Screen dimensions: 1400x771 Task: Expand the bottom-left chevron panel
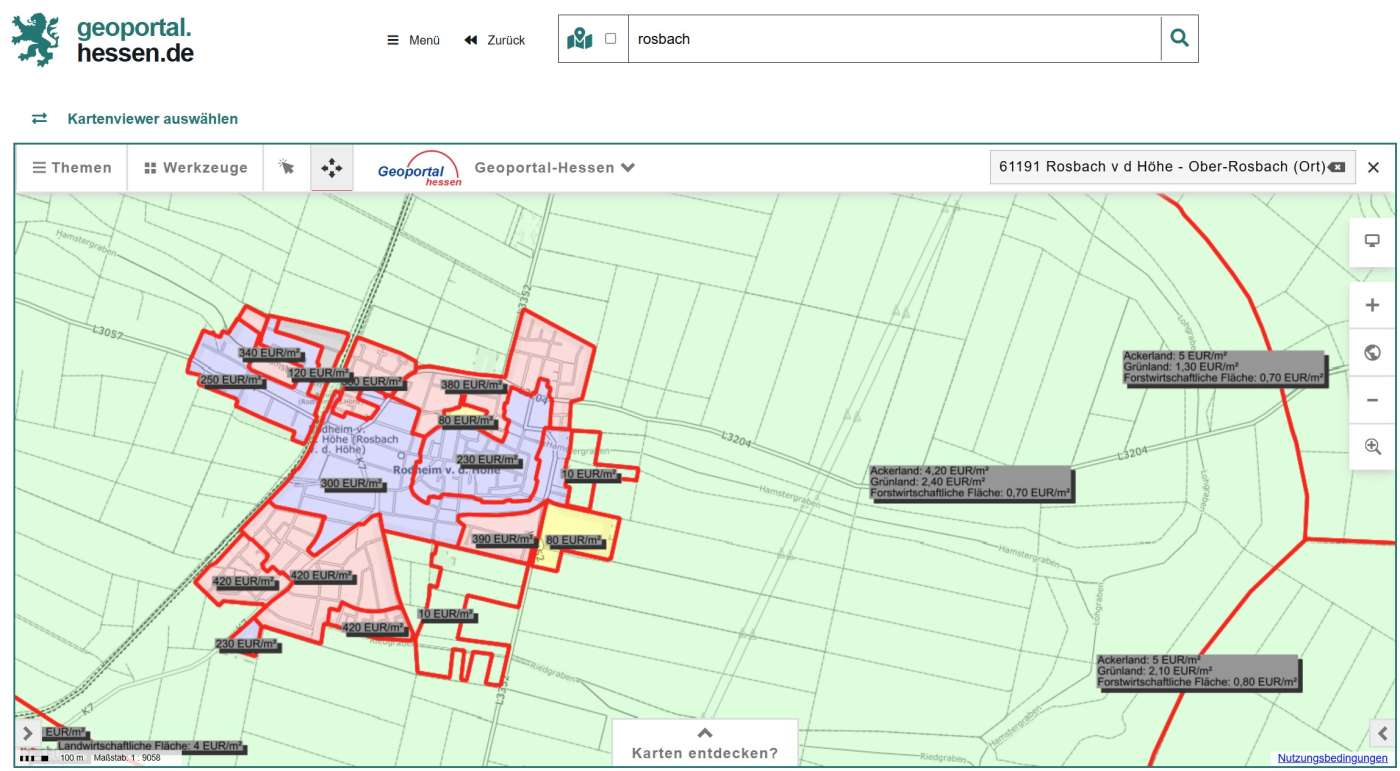[x=27, y=732]
